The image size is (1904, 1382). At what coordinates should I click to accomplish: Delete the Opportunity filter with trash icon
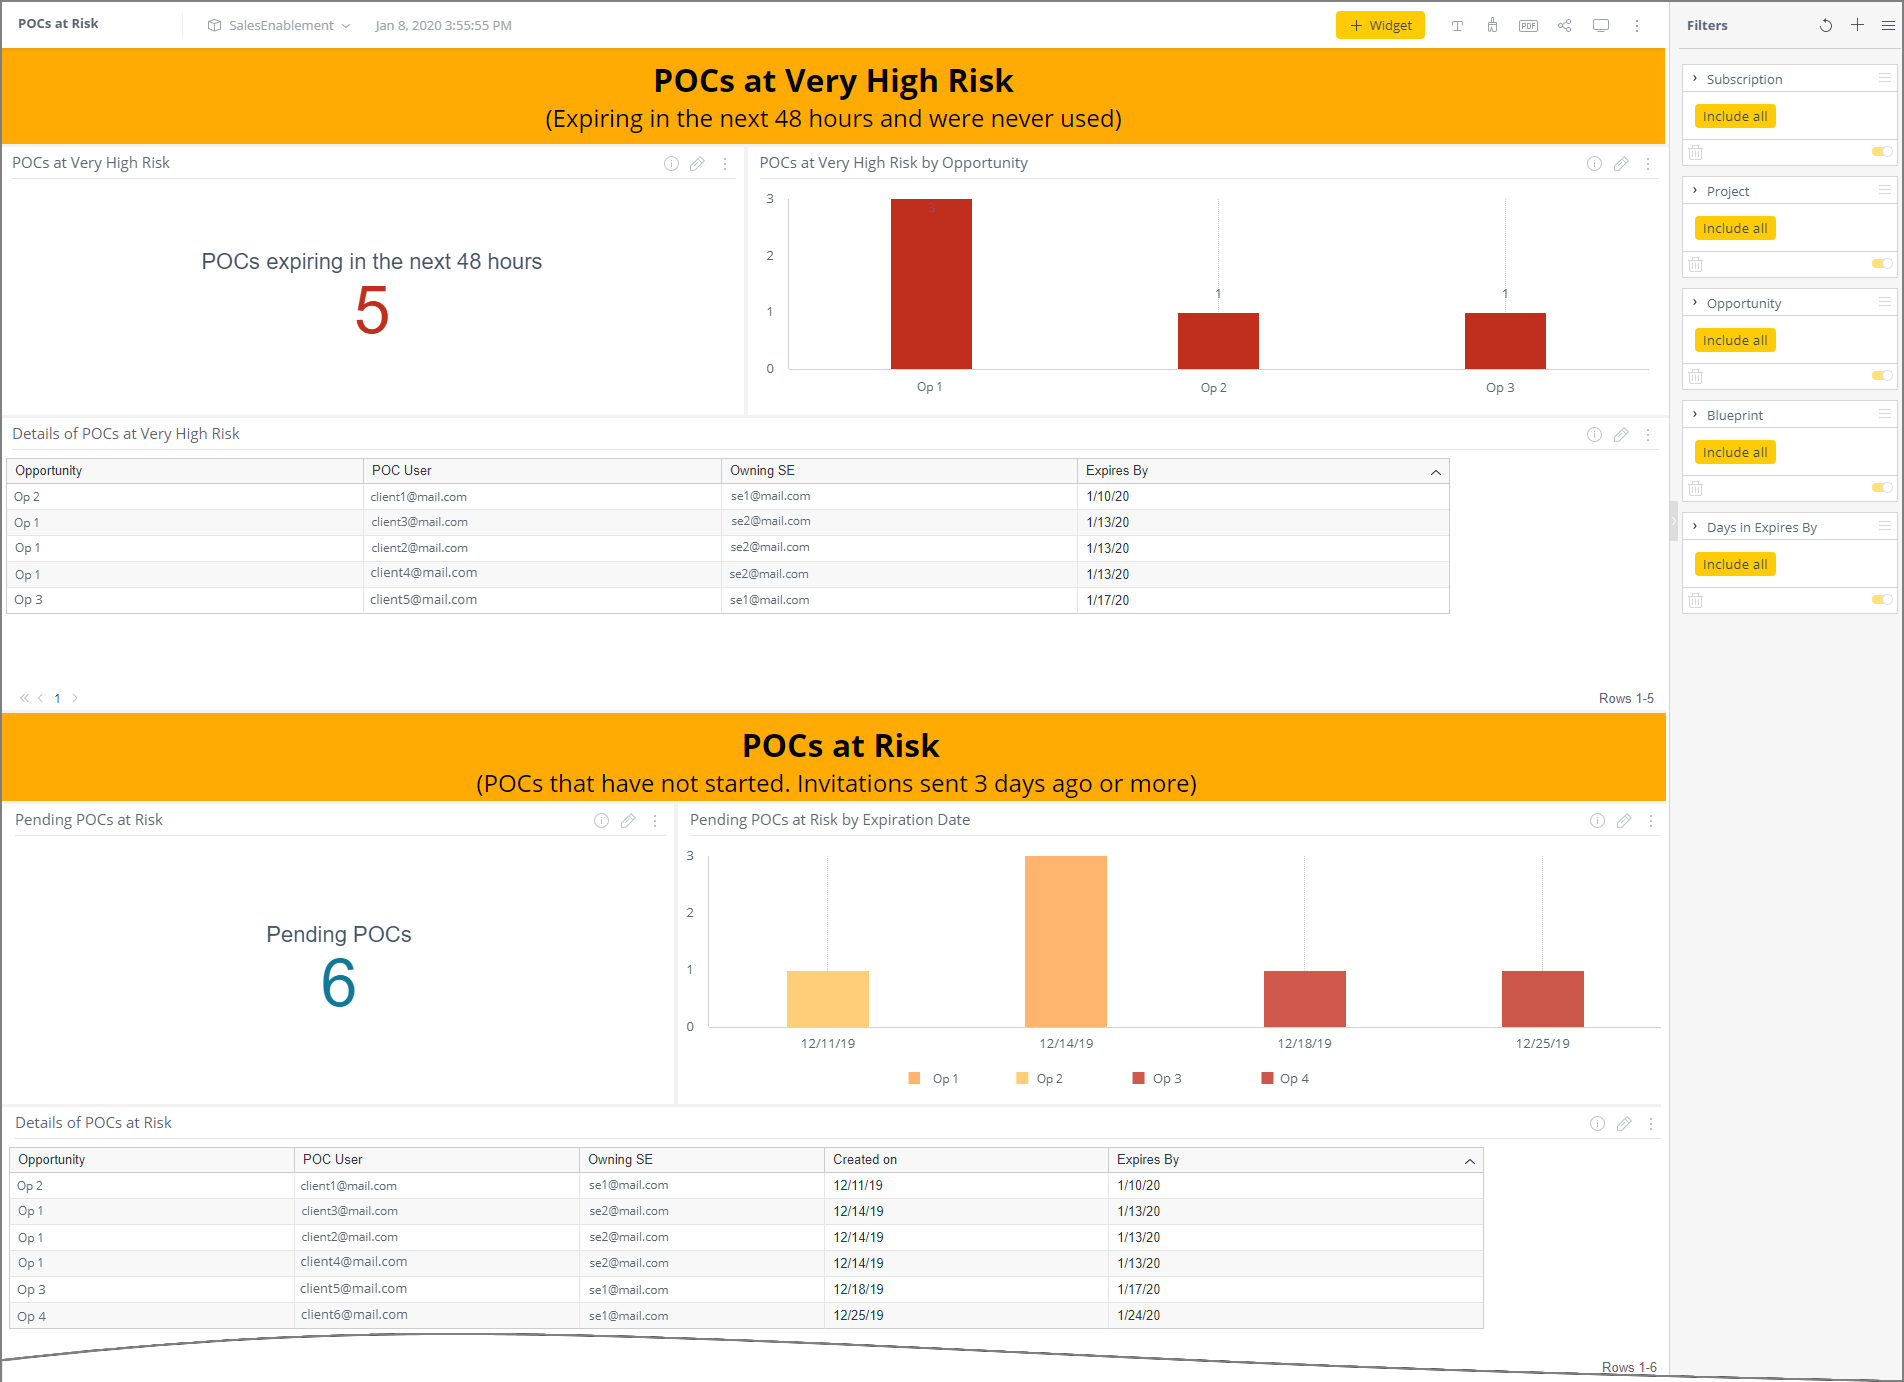pos(1696,376)
